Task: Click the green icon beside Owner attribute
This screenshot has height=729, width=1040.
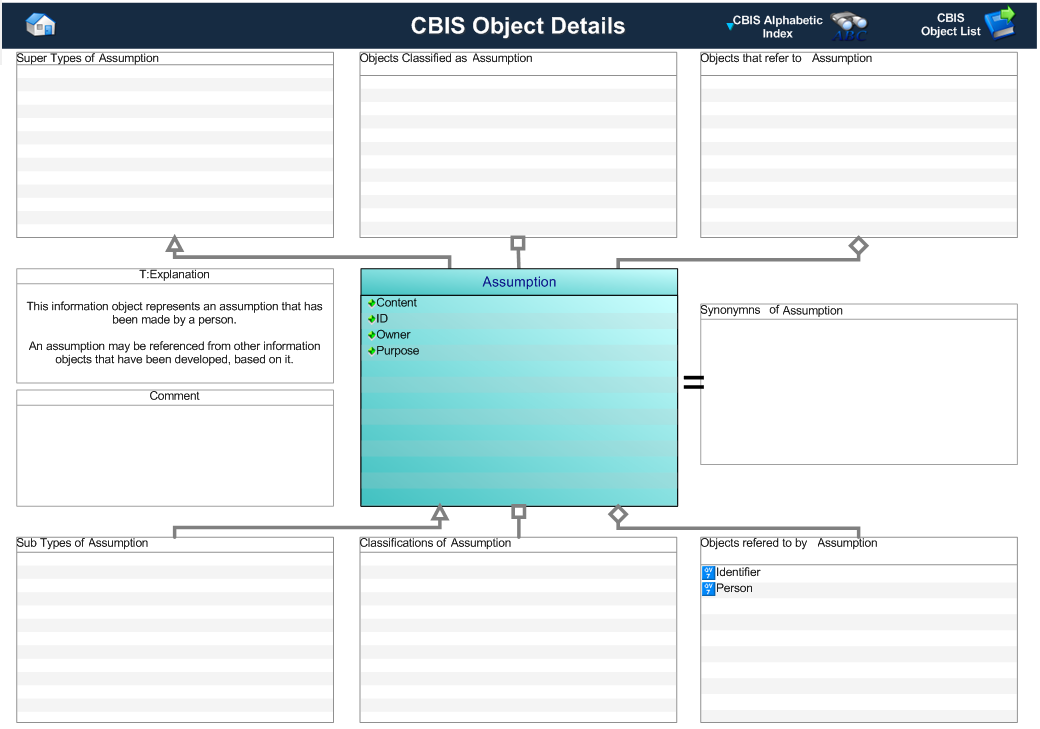Action: click(371, 335)
